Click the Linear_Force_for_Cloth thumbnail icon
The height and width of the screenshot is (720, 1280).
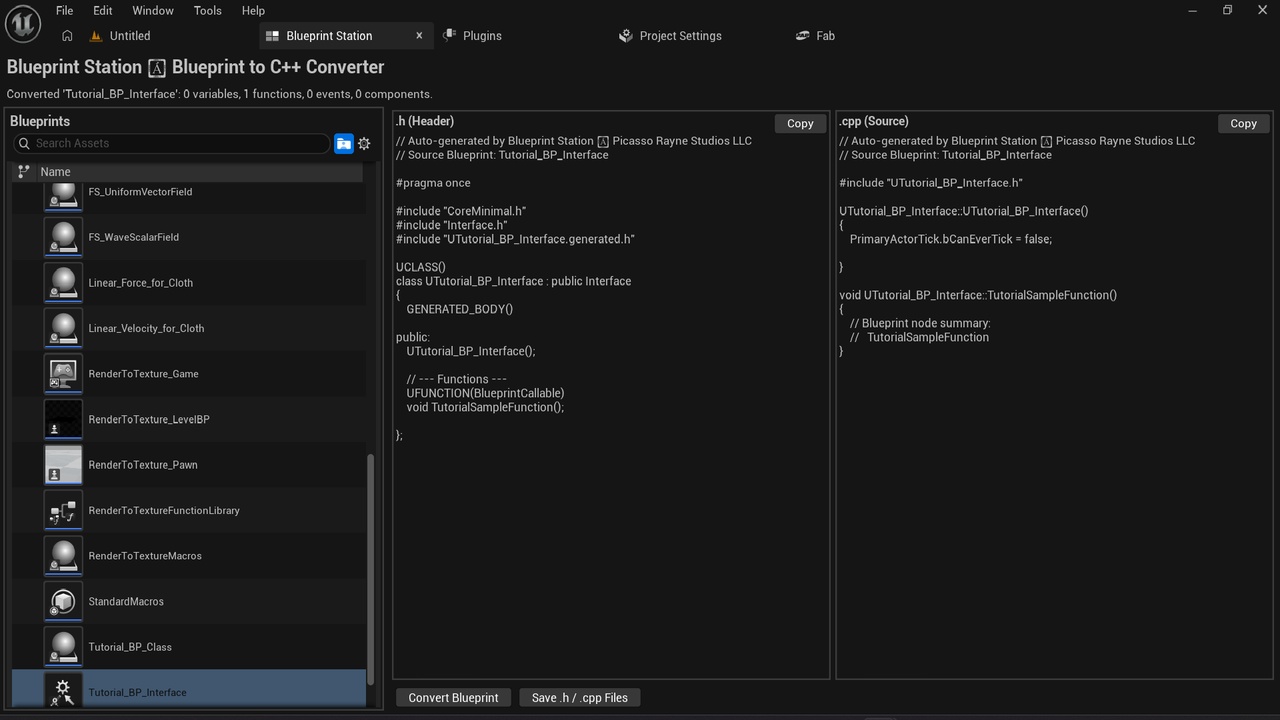point(64,283)
